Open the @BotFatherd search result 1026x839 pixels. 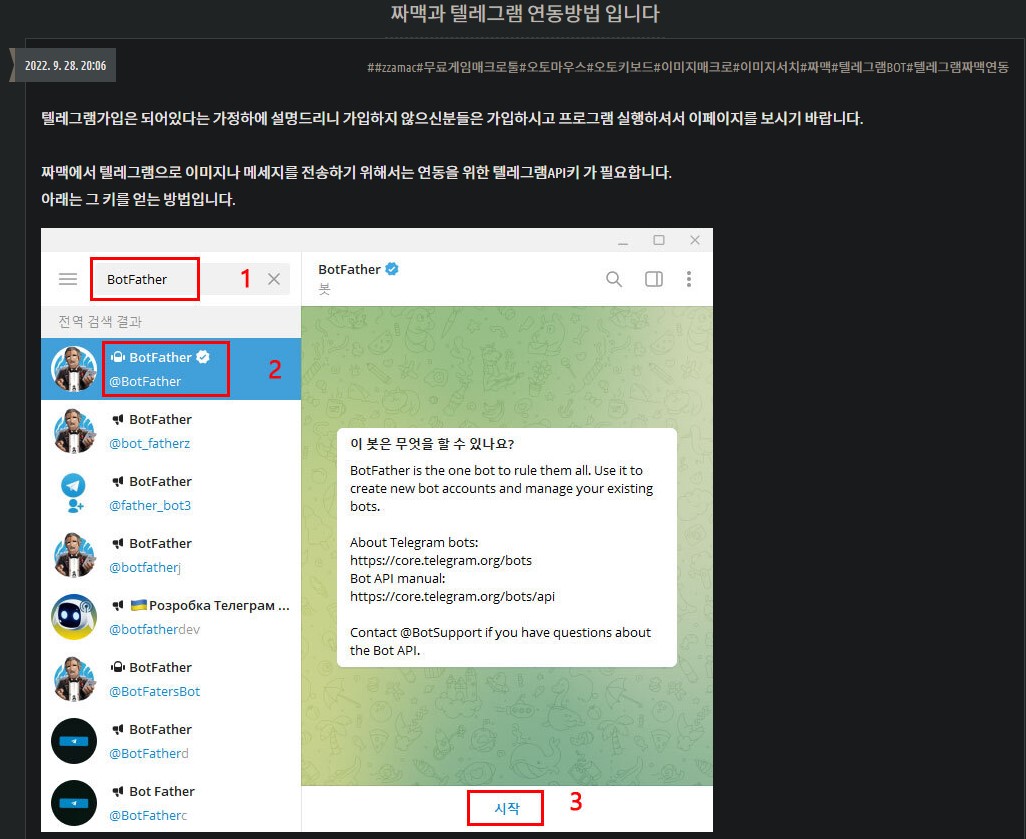[171, 741]
